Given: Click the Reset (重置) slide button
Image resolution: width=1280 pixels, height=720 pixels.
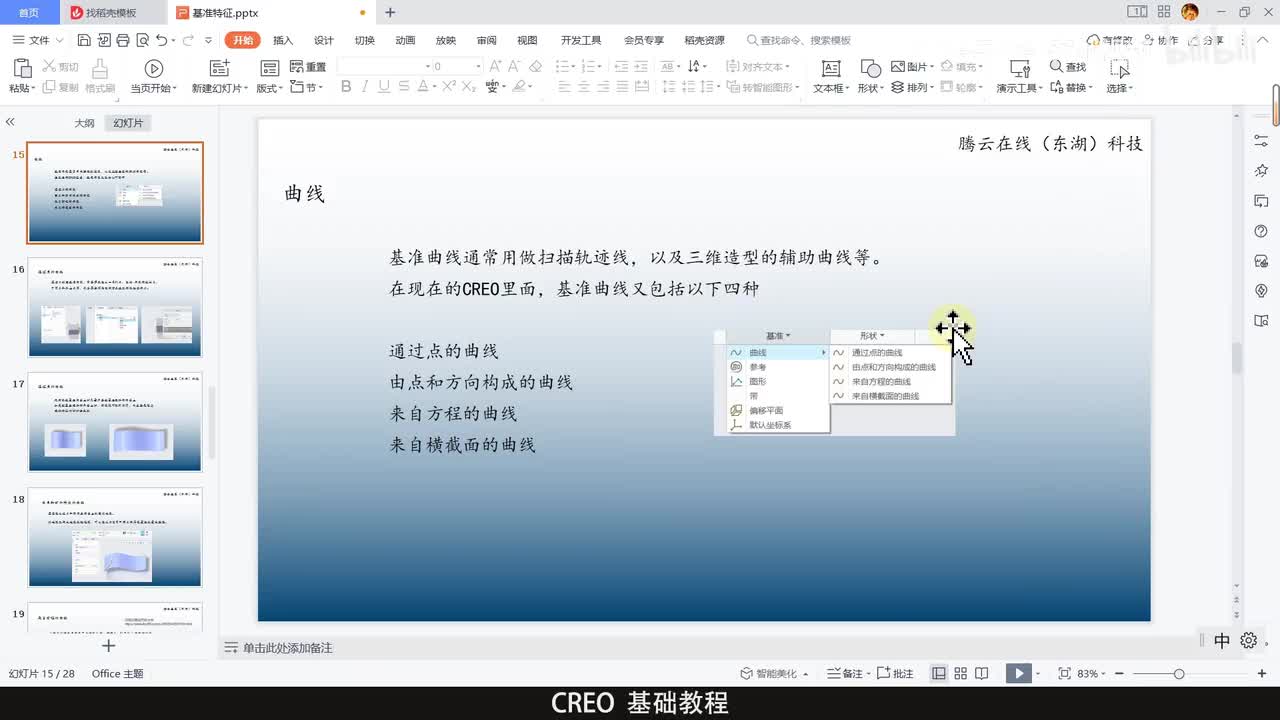Looking at the screenshot, I should click(x=308, y=67).
